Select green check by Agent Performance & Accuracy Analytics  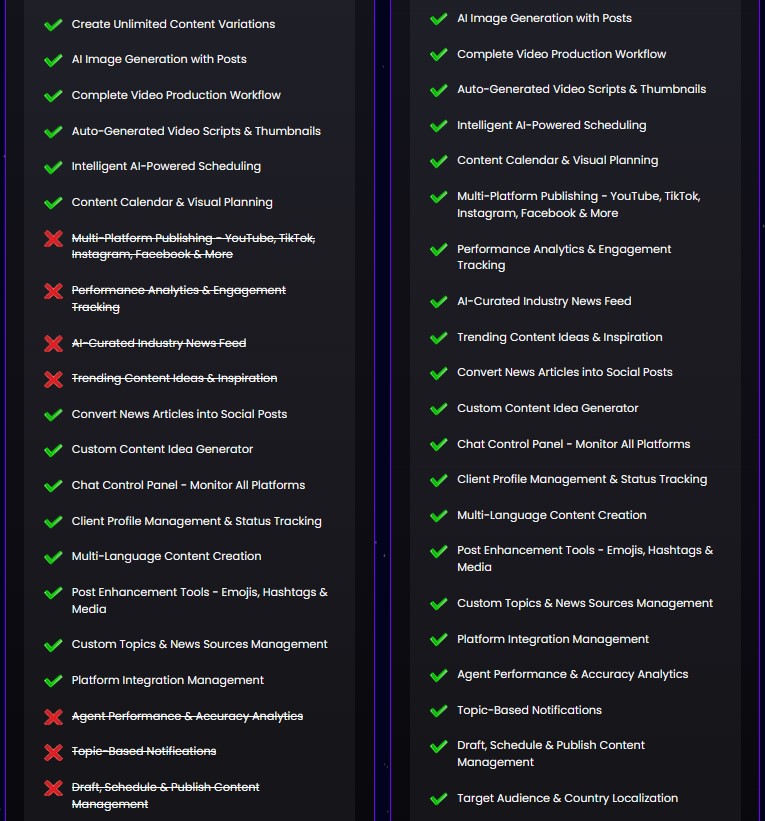point(438,675)
